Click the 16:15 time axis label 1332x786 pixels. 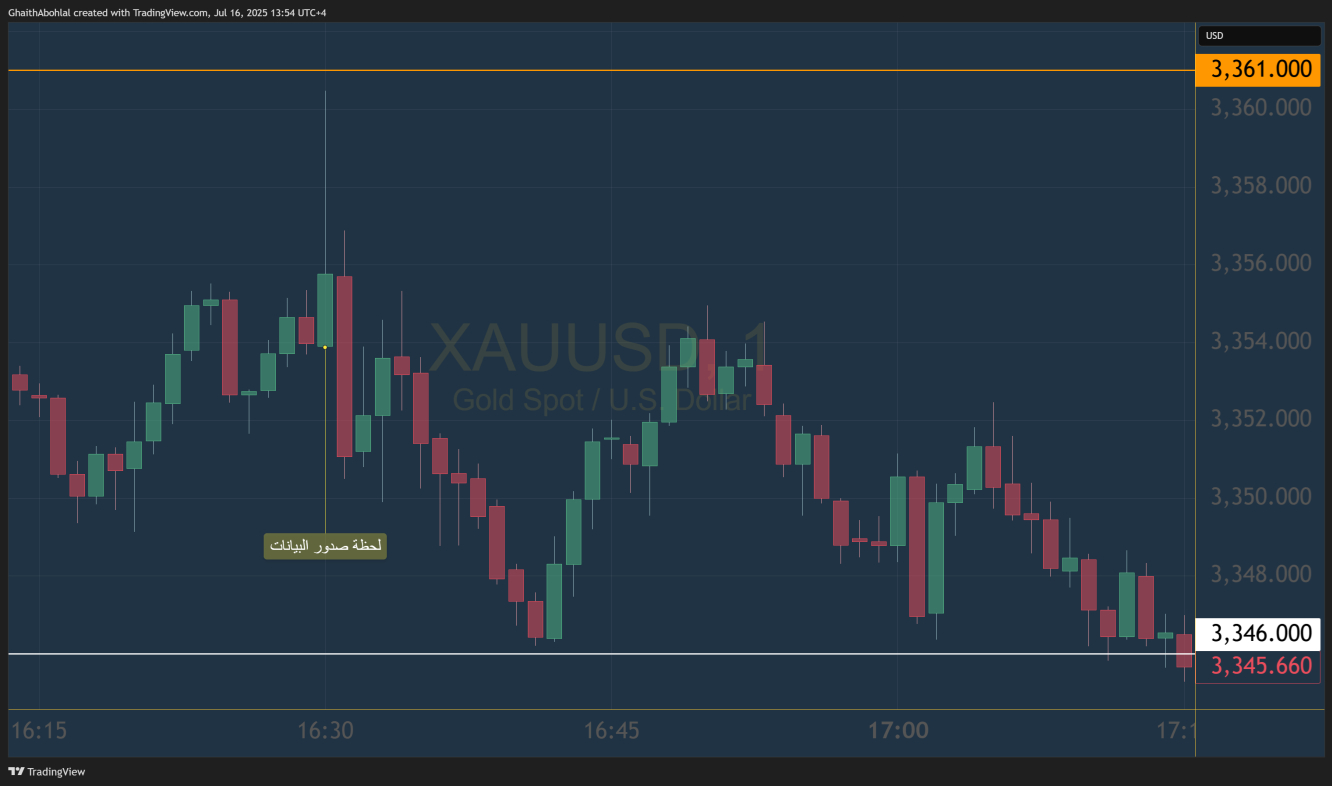[x=38, y=731]
